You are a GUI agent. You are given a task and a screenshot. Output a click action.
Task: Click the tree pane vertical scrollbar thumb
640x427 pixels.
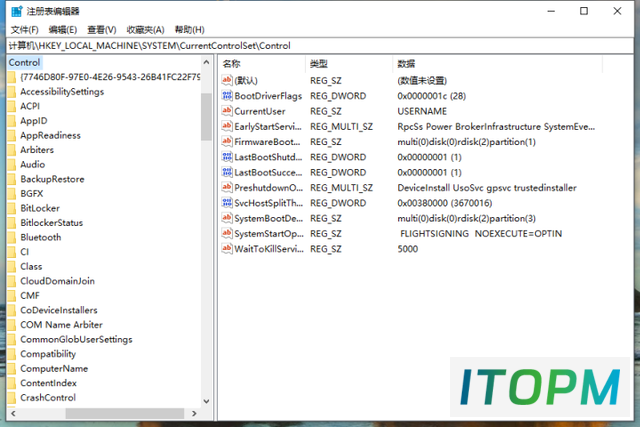point(206,117)
